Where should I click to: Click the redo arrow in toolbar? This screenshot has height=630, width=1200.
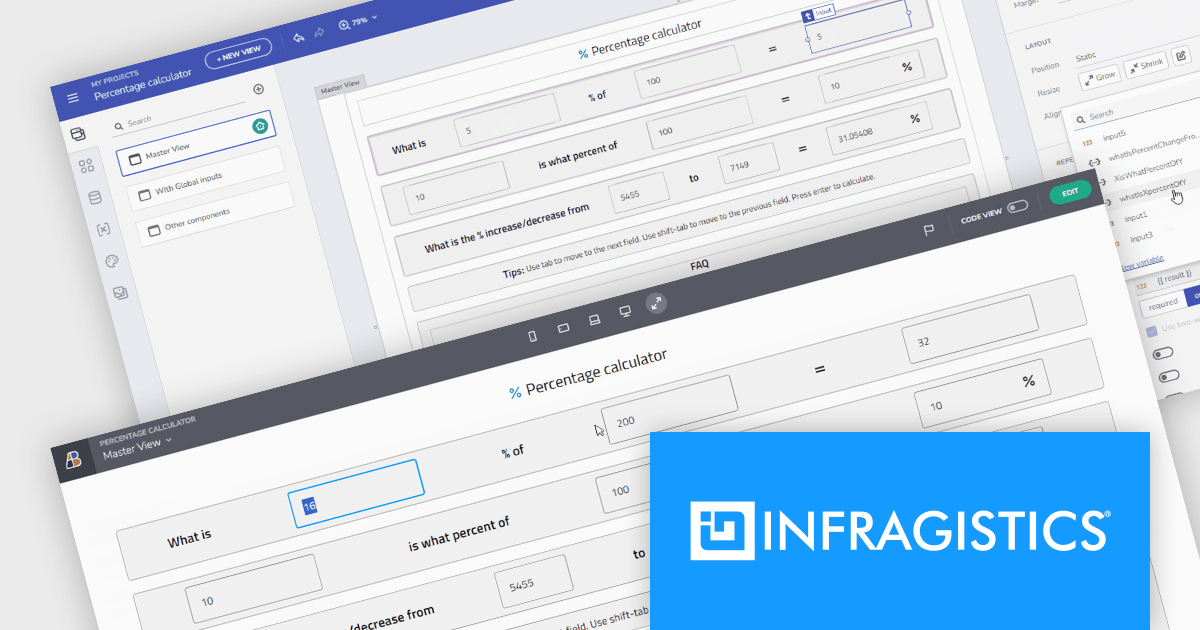coord(318,32)
